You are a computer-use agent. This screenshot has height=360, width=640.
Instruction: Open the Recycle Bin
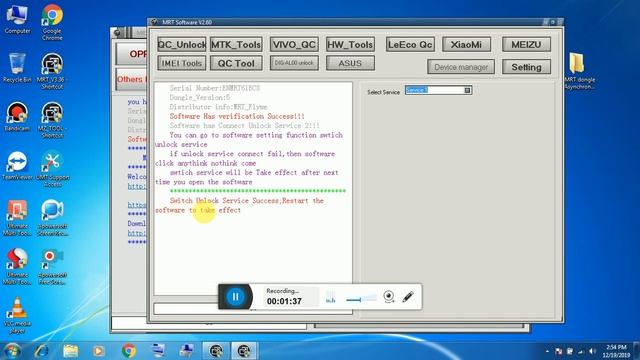[17, 68]
